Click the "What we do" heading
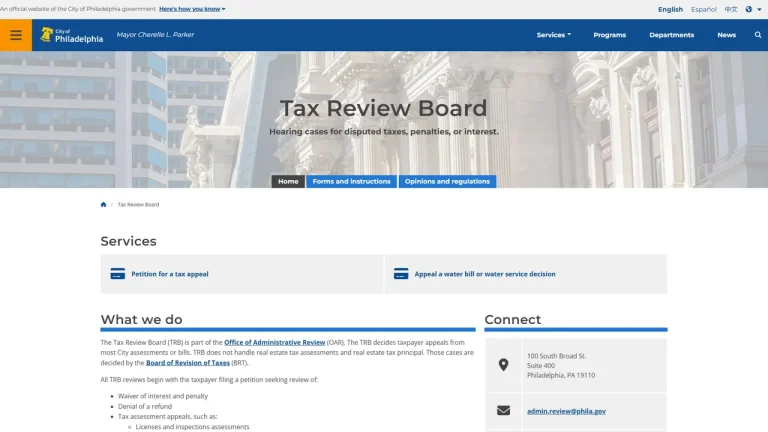Viewport: 768px width, 432px height. [141, 319]
